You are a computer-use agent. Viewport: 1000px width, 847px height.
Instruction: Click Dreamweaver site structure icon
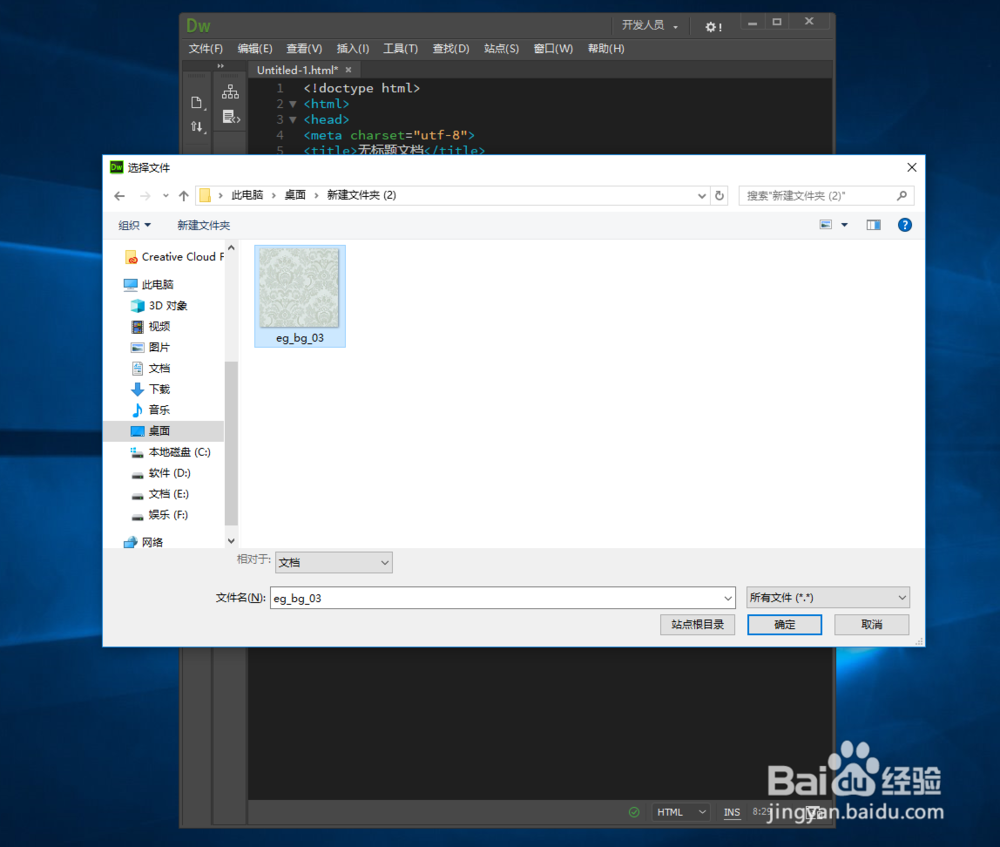(230, 92)
